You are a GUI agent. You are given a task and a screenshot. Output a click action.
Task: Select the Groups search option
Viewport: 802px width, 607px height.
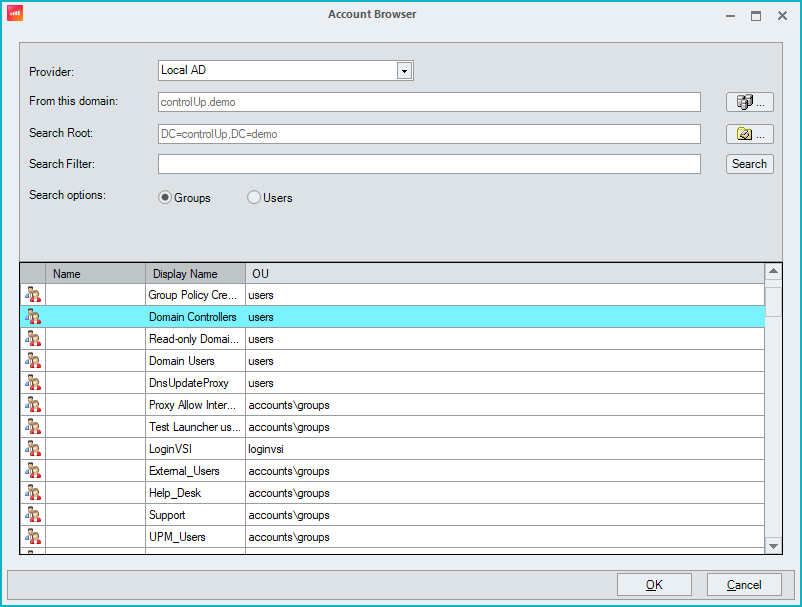point(162,197)
